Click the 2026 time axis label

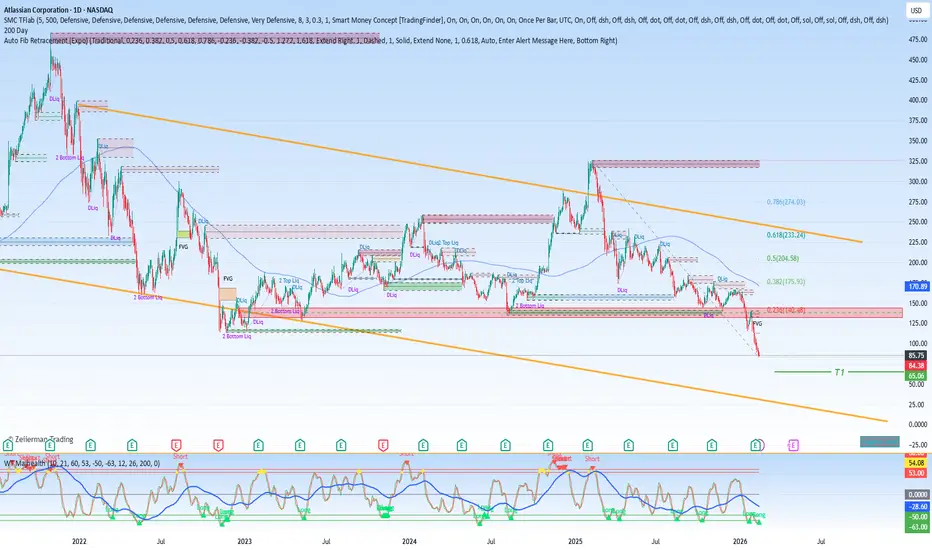(x=740, y=541)
